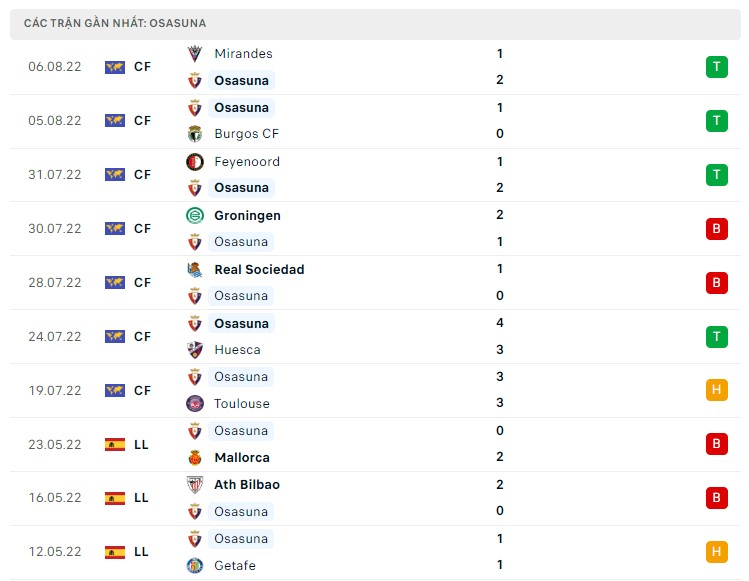Click the Huesca team crest

195,350
